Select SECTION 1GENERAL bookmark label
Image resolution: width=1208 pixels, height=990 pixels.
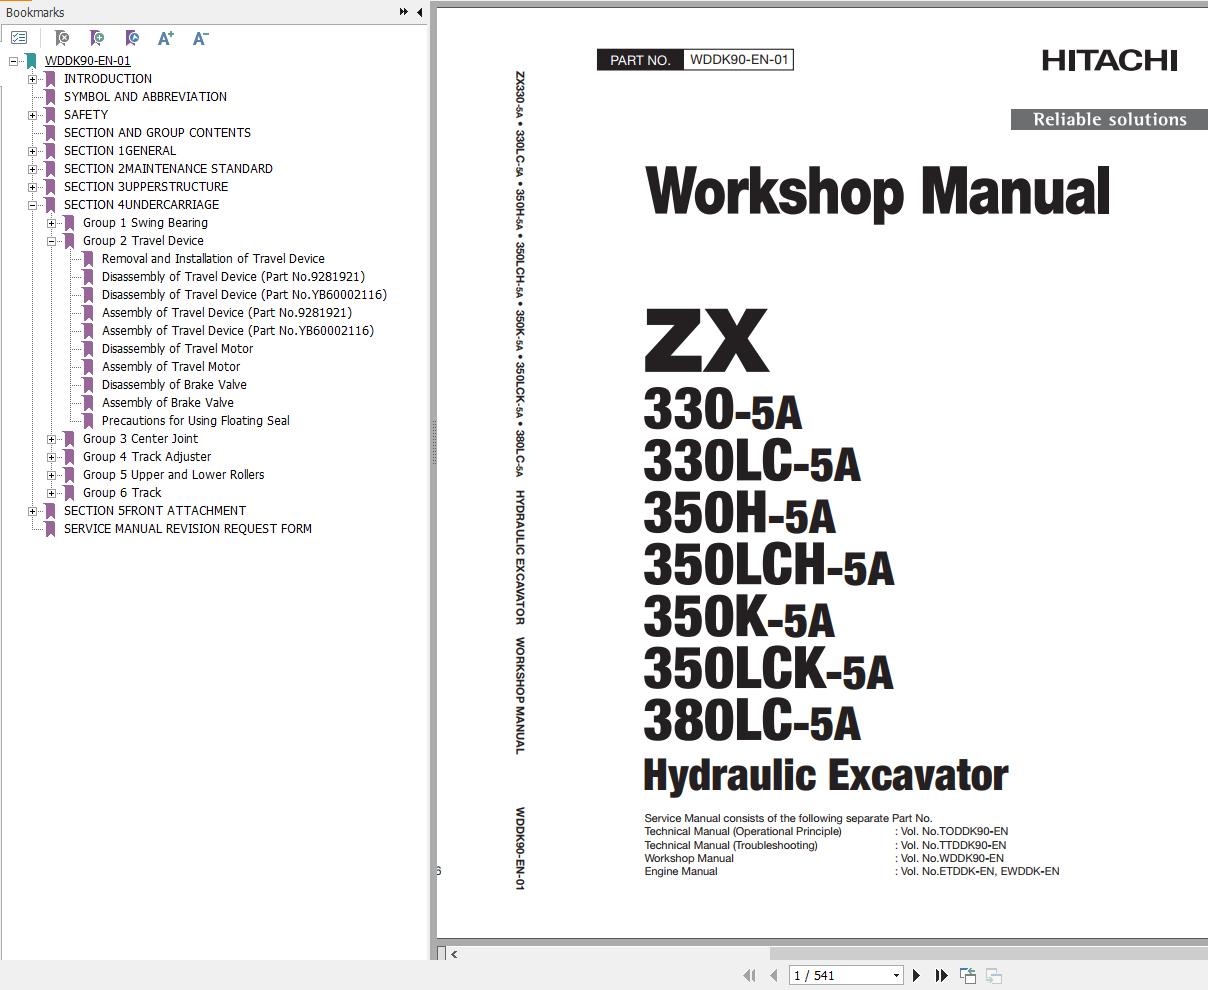click(x=120, y=151)
